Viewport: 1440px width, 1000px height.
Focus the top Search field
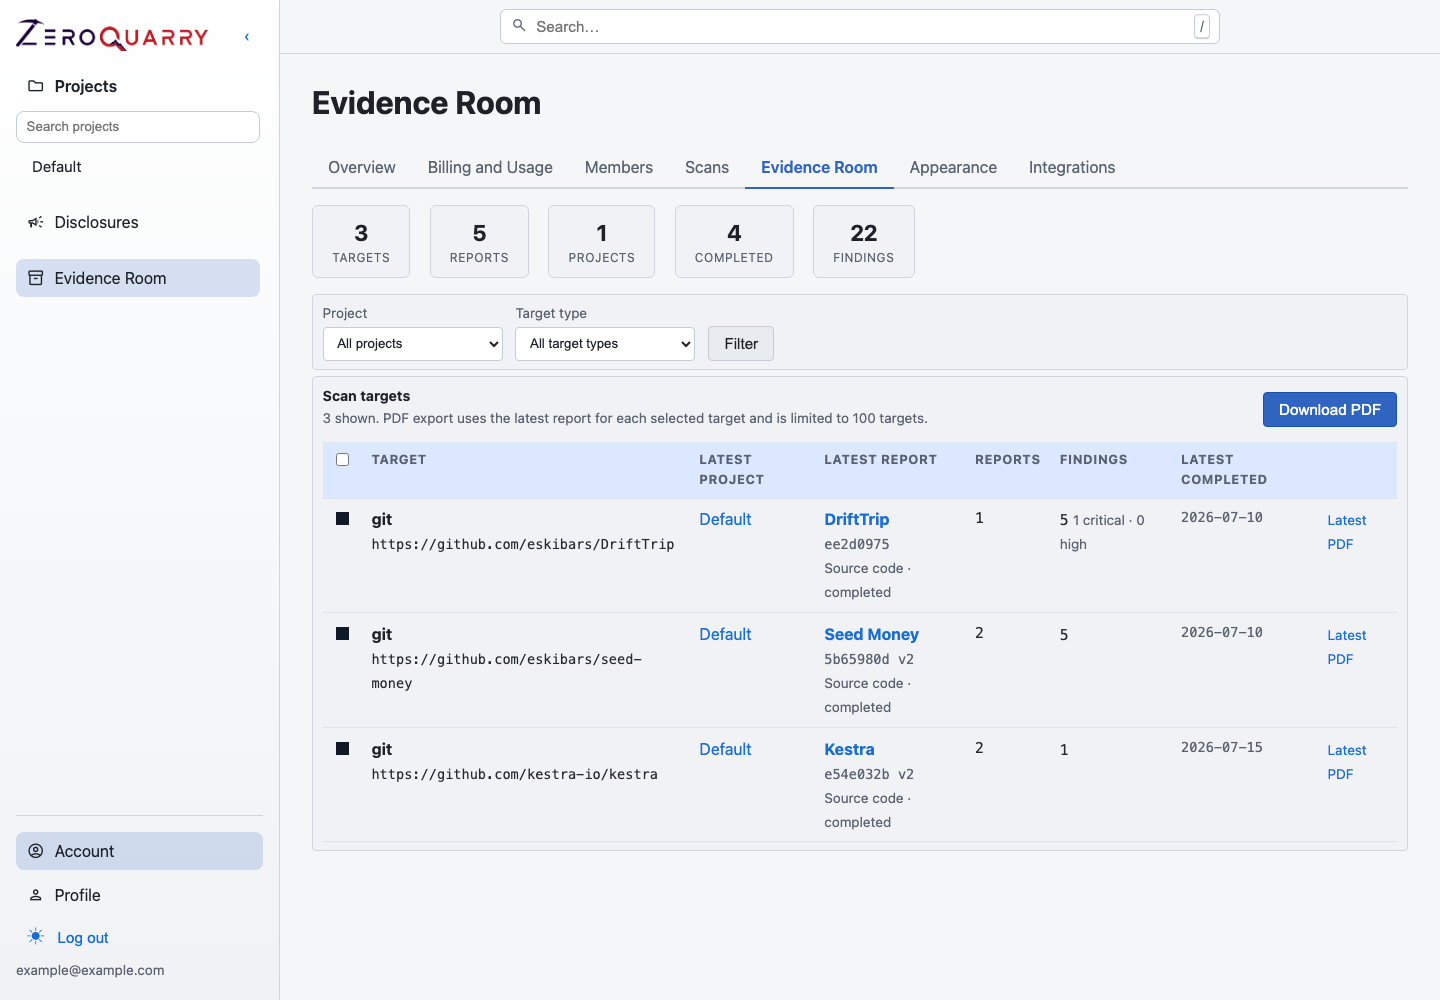(860, 27)
